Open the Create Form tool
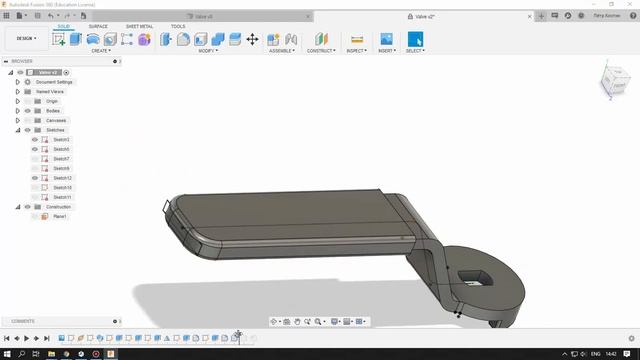This screenshot has height=360, width=640. coord(144,39)
